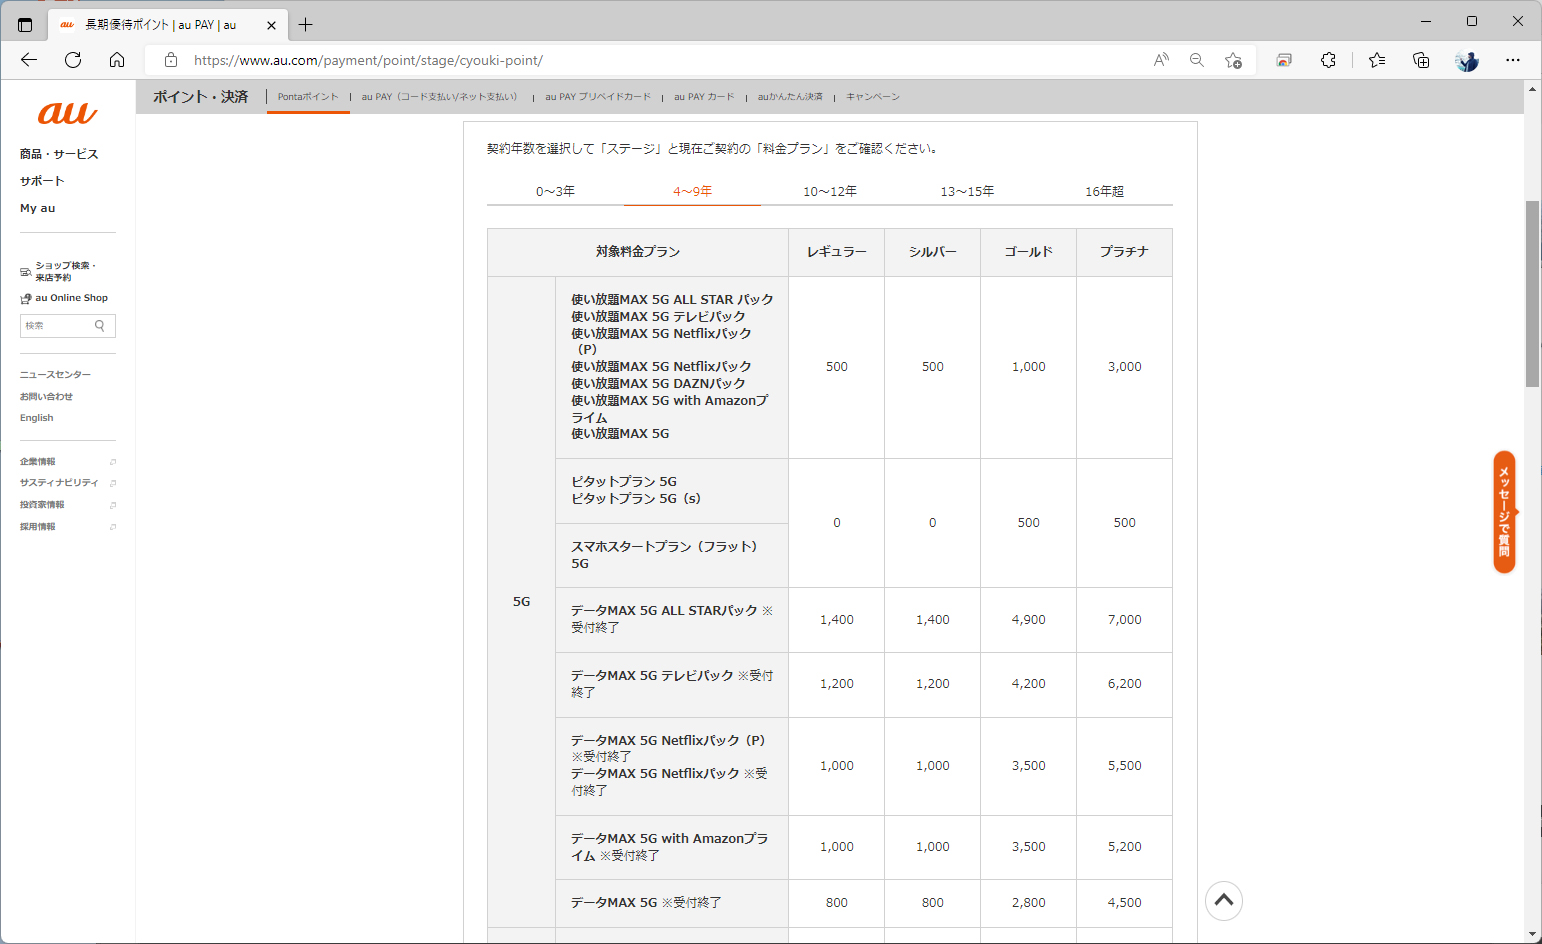Click the 2,800 value cell
The image size is (1542, 944).
point(1028,903)
